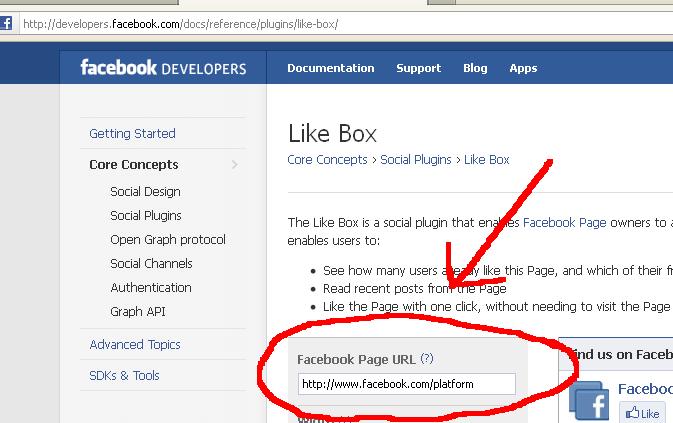673x423 pixels.
Task: Open Authentication sidebar item
Action: [x=151, y=287]
